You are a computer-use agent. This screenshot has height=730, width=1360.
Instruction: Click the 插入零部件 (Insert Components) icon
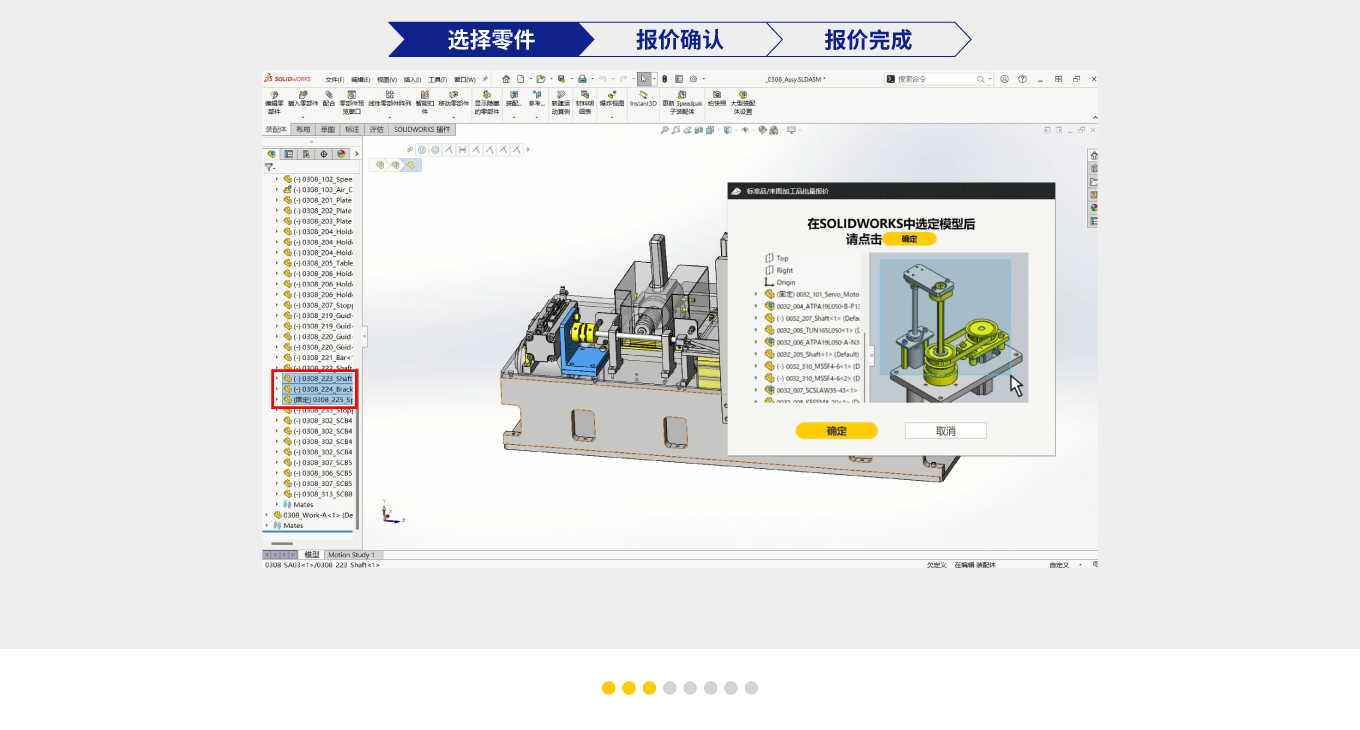(303, 98)
